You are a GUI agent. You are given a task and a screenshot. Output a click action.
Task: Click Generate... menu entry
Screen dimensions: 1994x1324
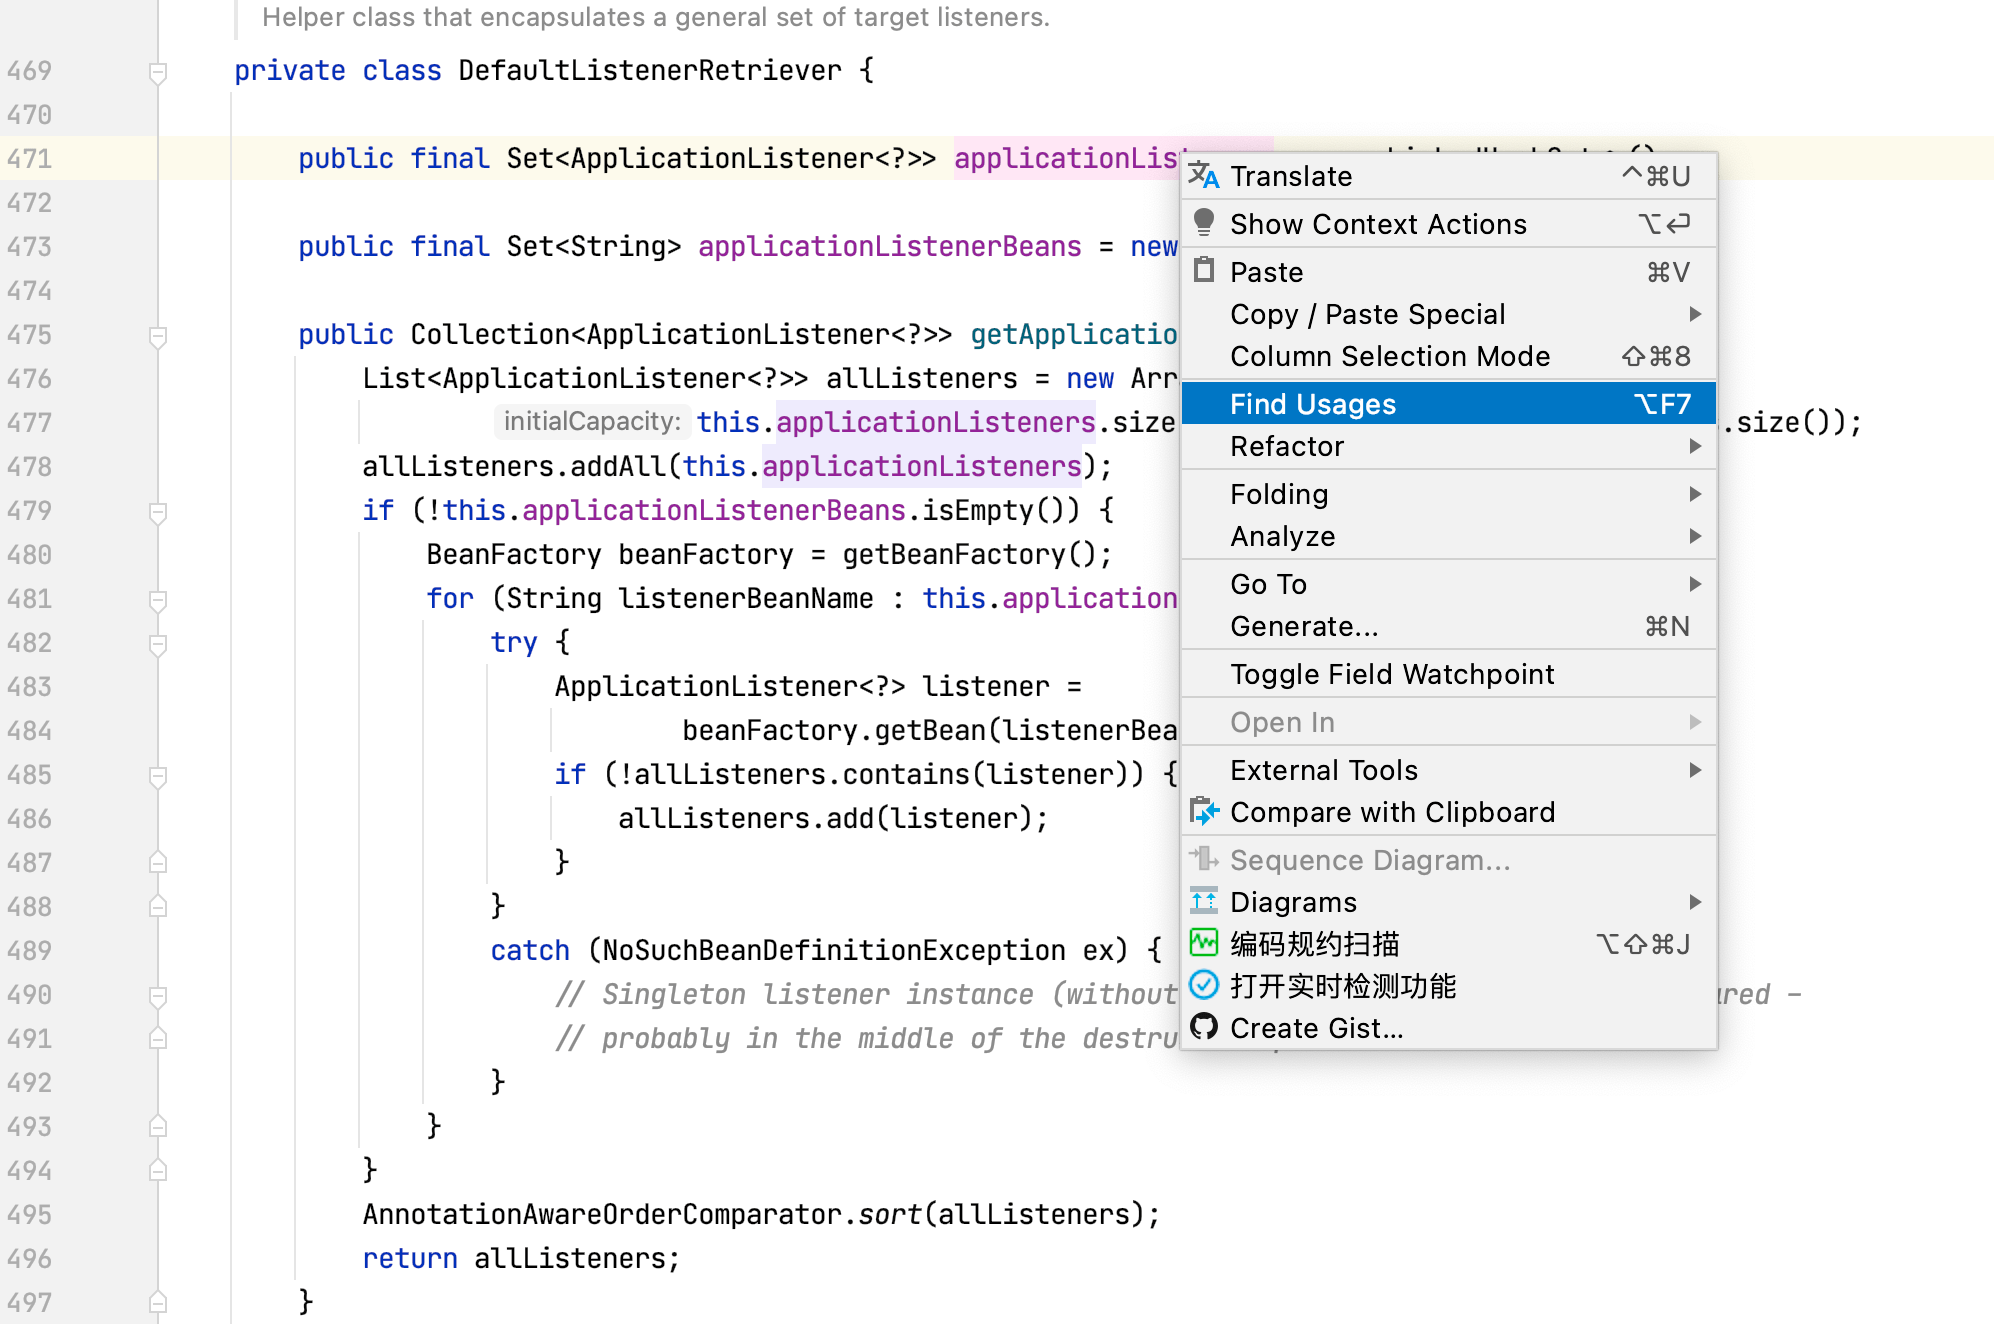1304,626
